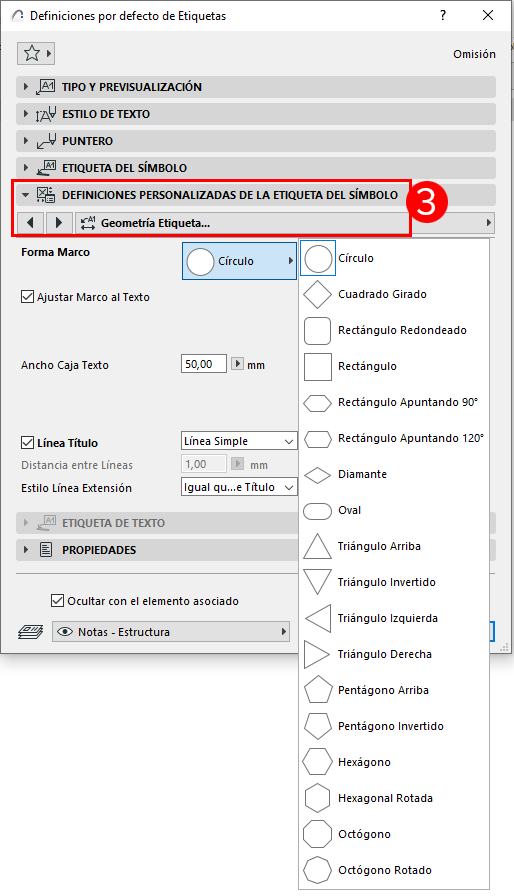The height and width of the screenshot is (896, 514).
Task: Toggle Ajustar Marco al Texto checkbox
Action: tap(27, 297)
